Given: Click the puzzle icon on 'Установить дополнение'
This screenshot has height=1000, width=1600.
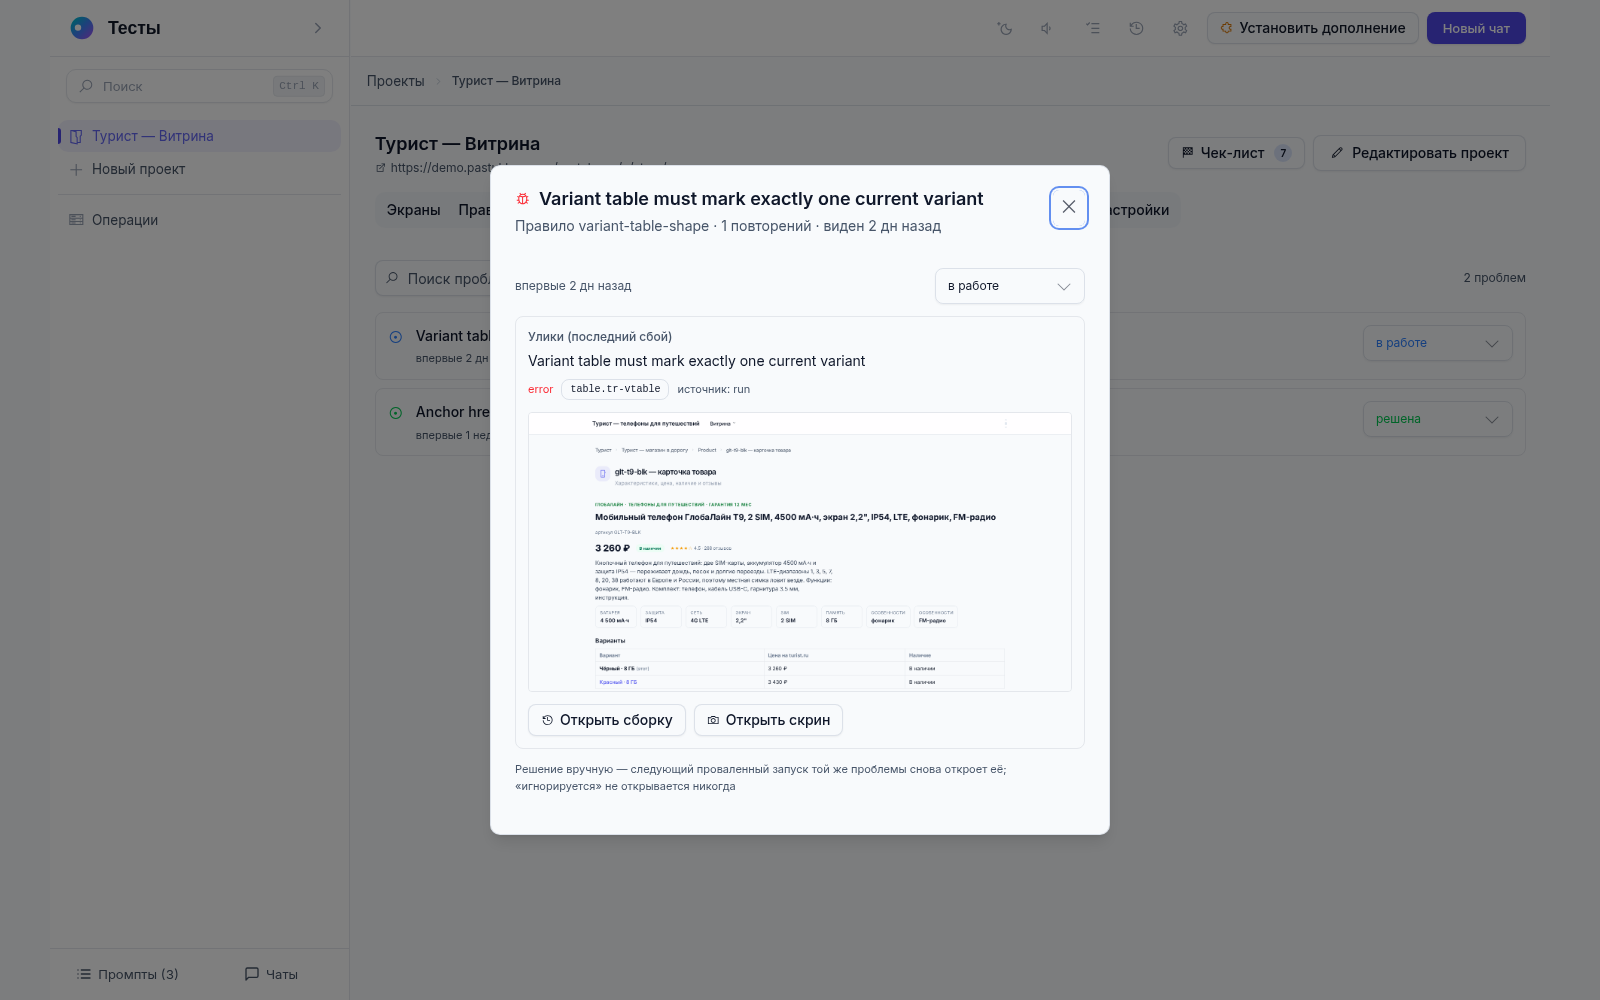Looking at the screenshot, I should tap(1226, 28).
